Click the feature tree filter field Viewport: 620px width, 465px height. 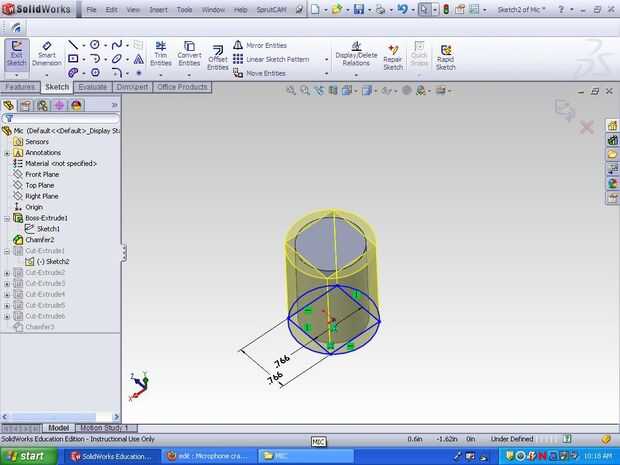tap(61, 118)
